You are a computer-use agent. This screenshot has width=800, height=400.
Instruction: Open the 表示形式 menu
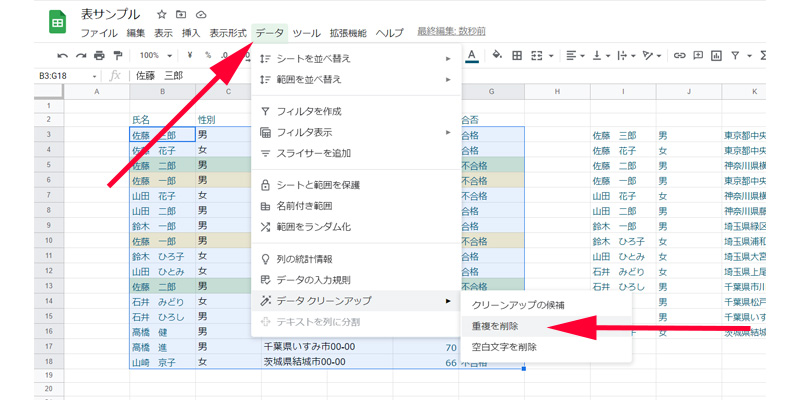pyautogui.click(x=228, y=33)
